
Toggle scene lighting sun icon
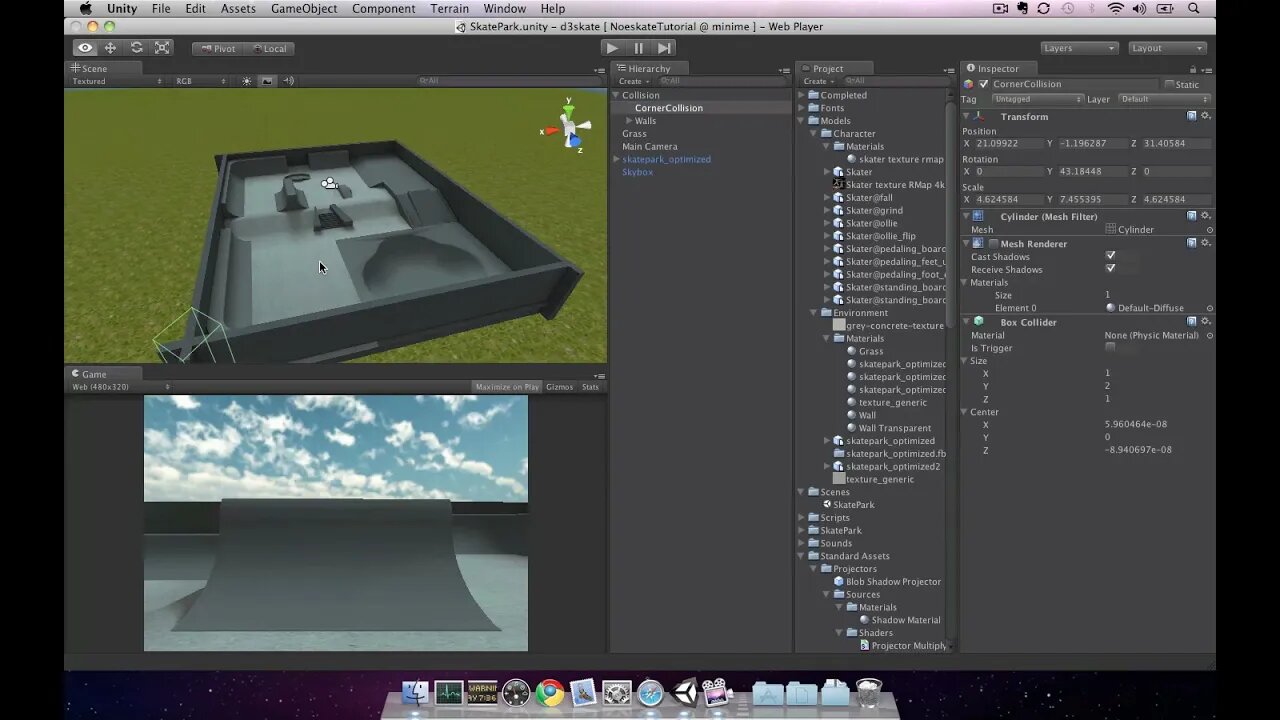click(247, 81)
